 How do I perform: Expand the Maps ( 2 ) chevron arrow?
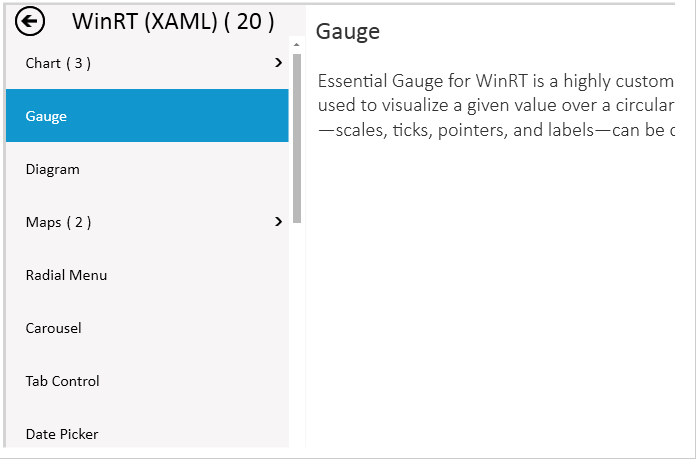coord(278,222)
